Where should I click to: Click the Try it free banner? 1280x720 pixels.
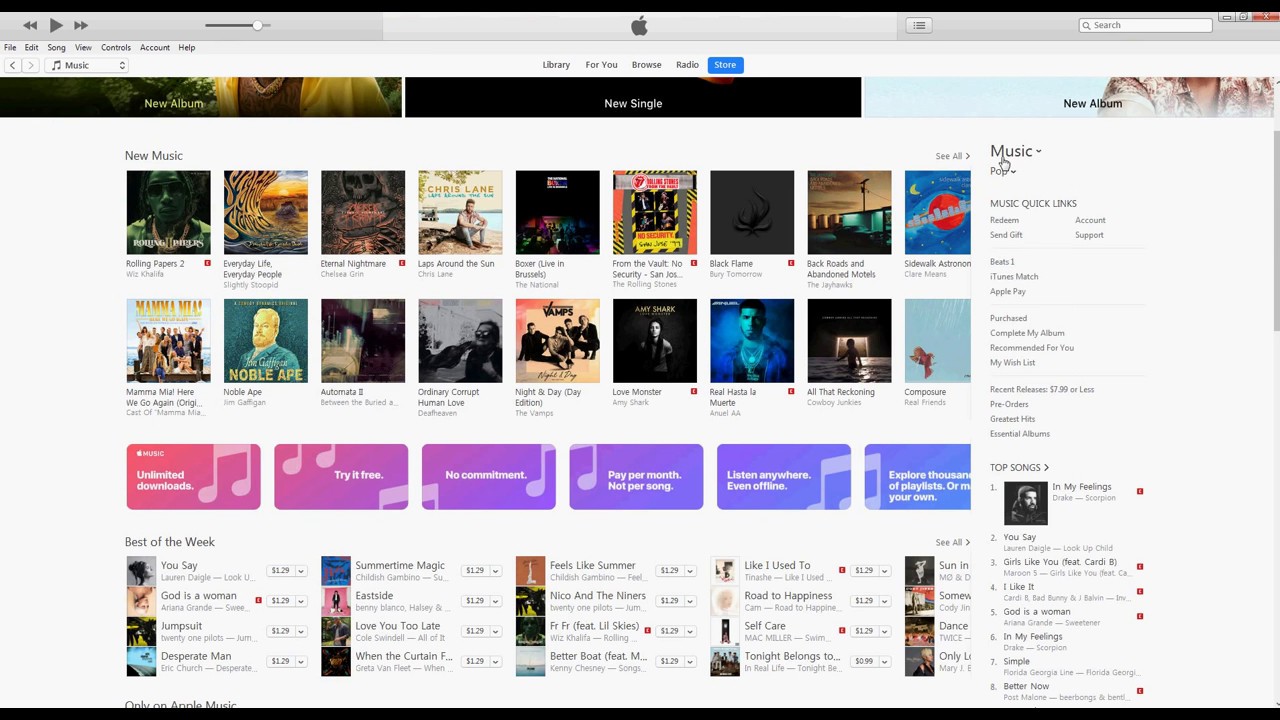coord(341,477)
